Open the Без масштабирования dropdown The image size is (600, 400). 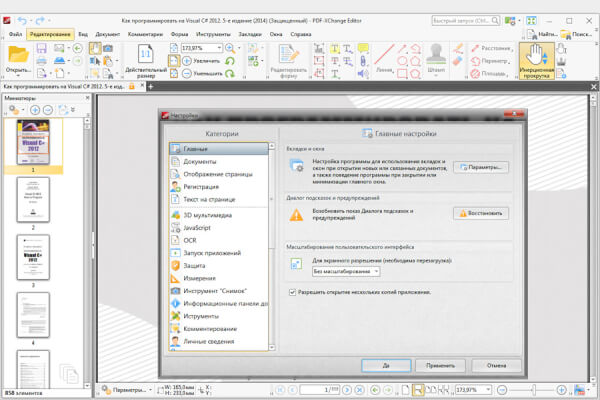346,271
